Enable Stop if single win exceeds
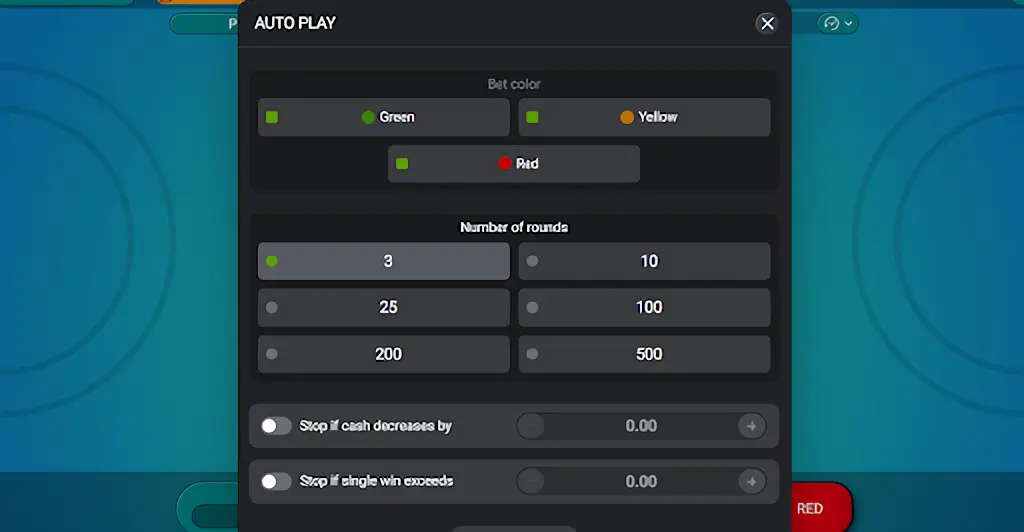Viewport: 1024px width, 532px height. click(x=276, y=481)
